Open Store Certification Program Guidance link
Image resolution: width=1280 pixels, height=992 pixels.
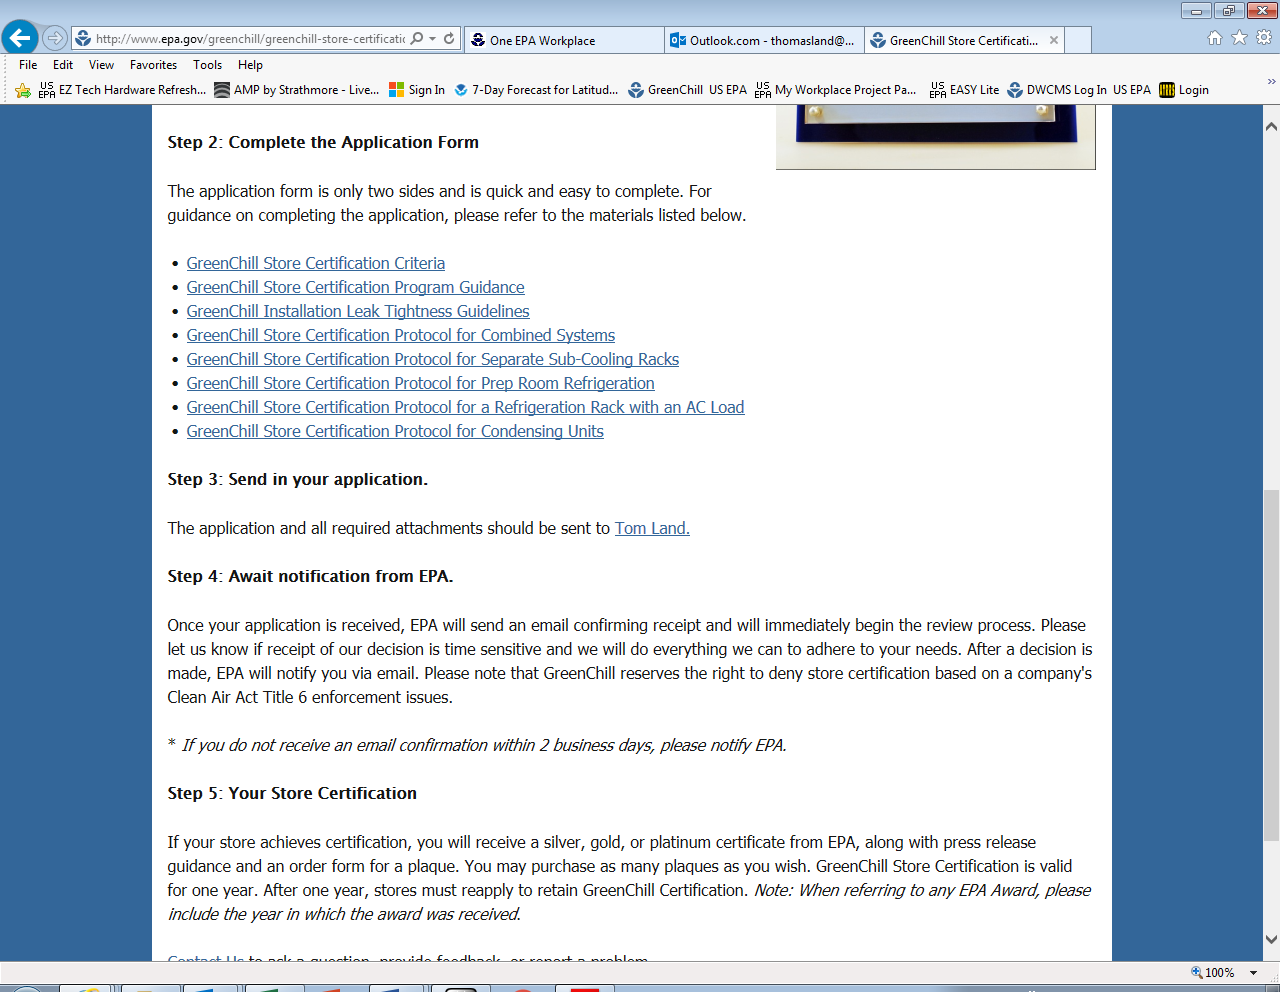coord(355,287)
